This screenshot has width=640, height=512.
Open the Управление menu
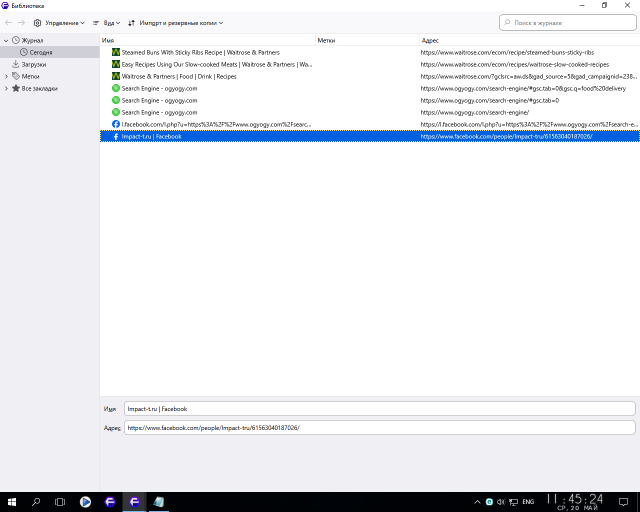[x=59, y=23]
